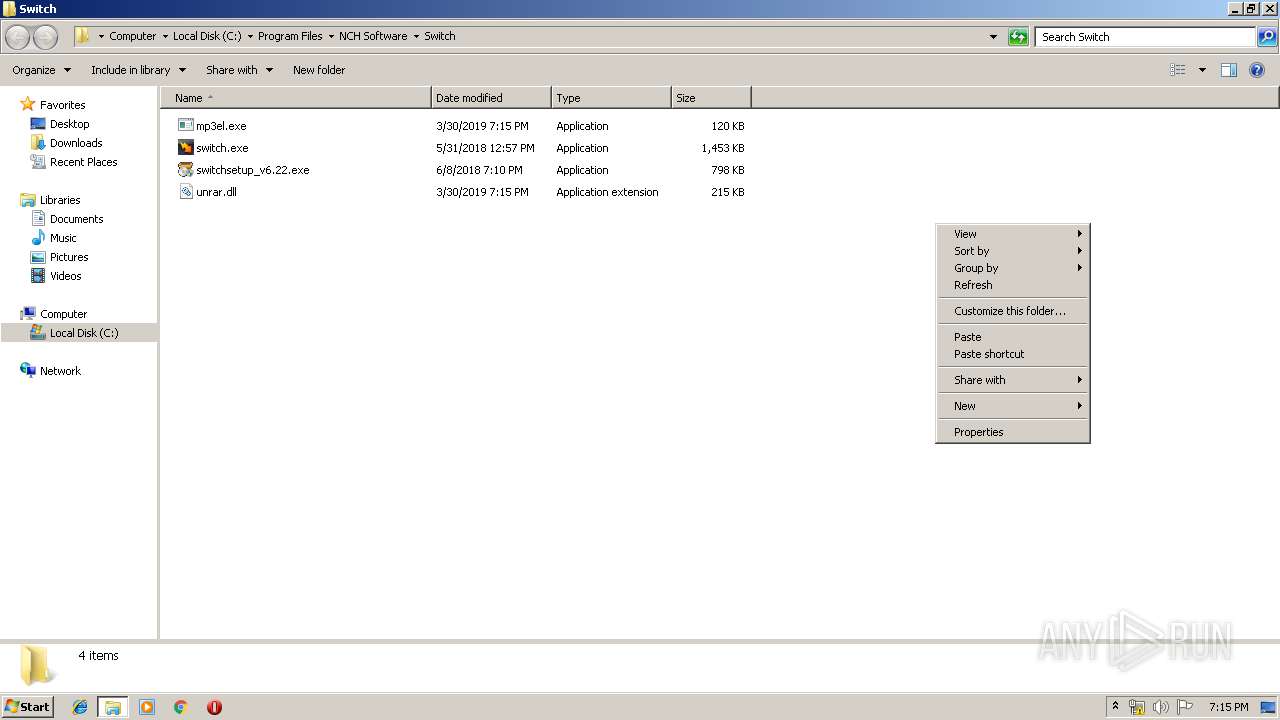The image size is (1280, 720).
Task: Open the Group by context submenu
Action: click(1012, 268)
